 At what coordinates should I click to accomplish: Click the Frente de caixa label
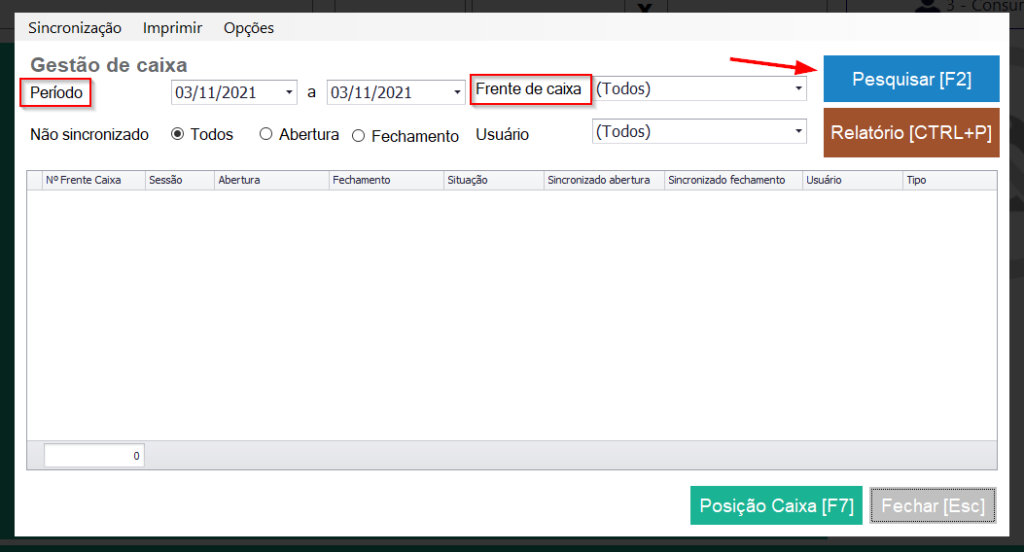pyautogui.click(x=528, y=89)
